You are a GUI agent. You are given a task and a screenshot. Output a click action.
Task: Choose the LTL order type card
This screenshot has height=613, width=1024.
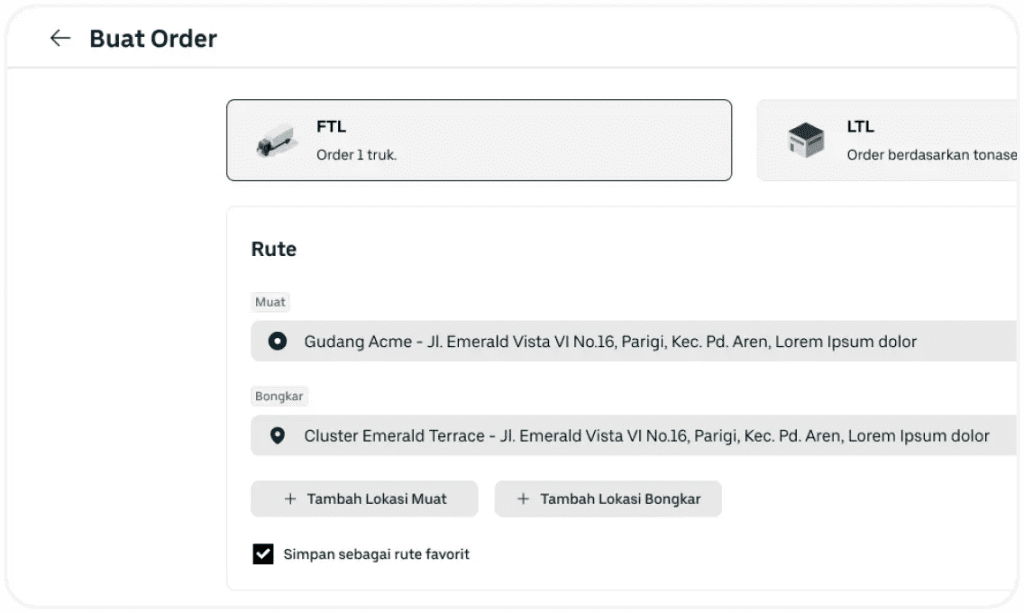point(888,140)
